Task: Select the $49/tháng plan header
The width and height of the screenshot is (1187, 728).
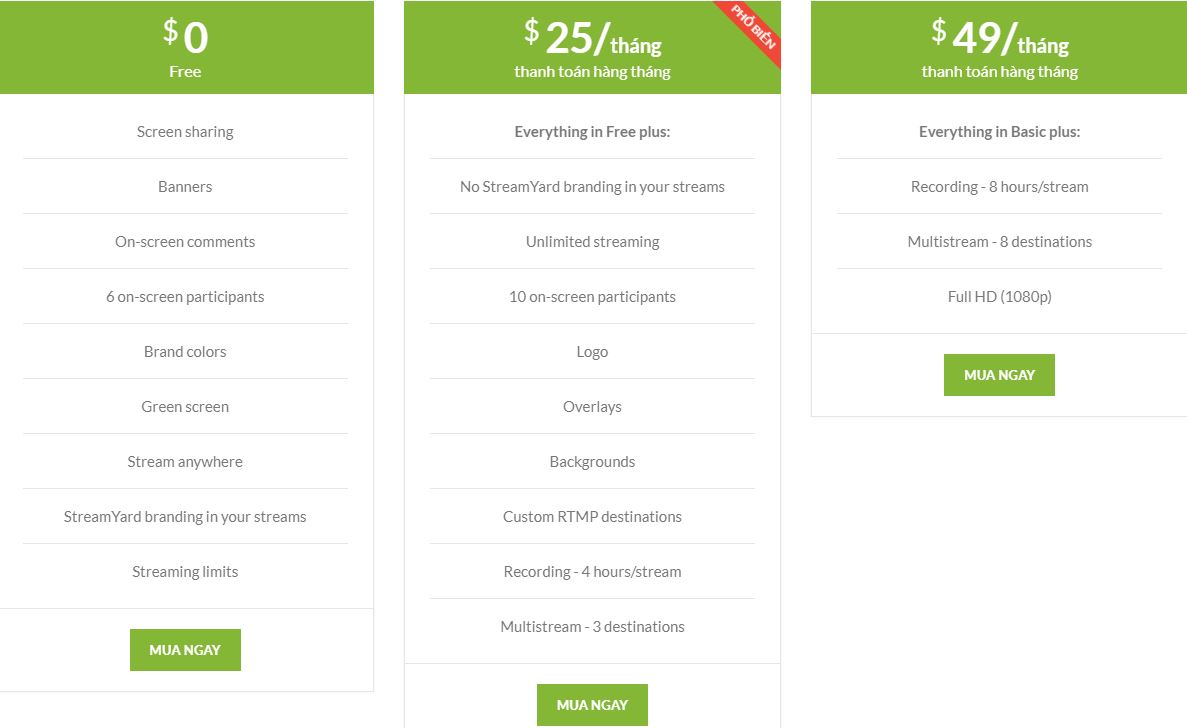Action: 999,47
